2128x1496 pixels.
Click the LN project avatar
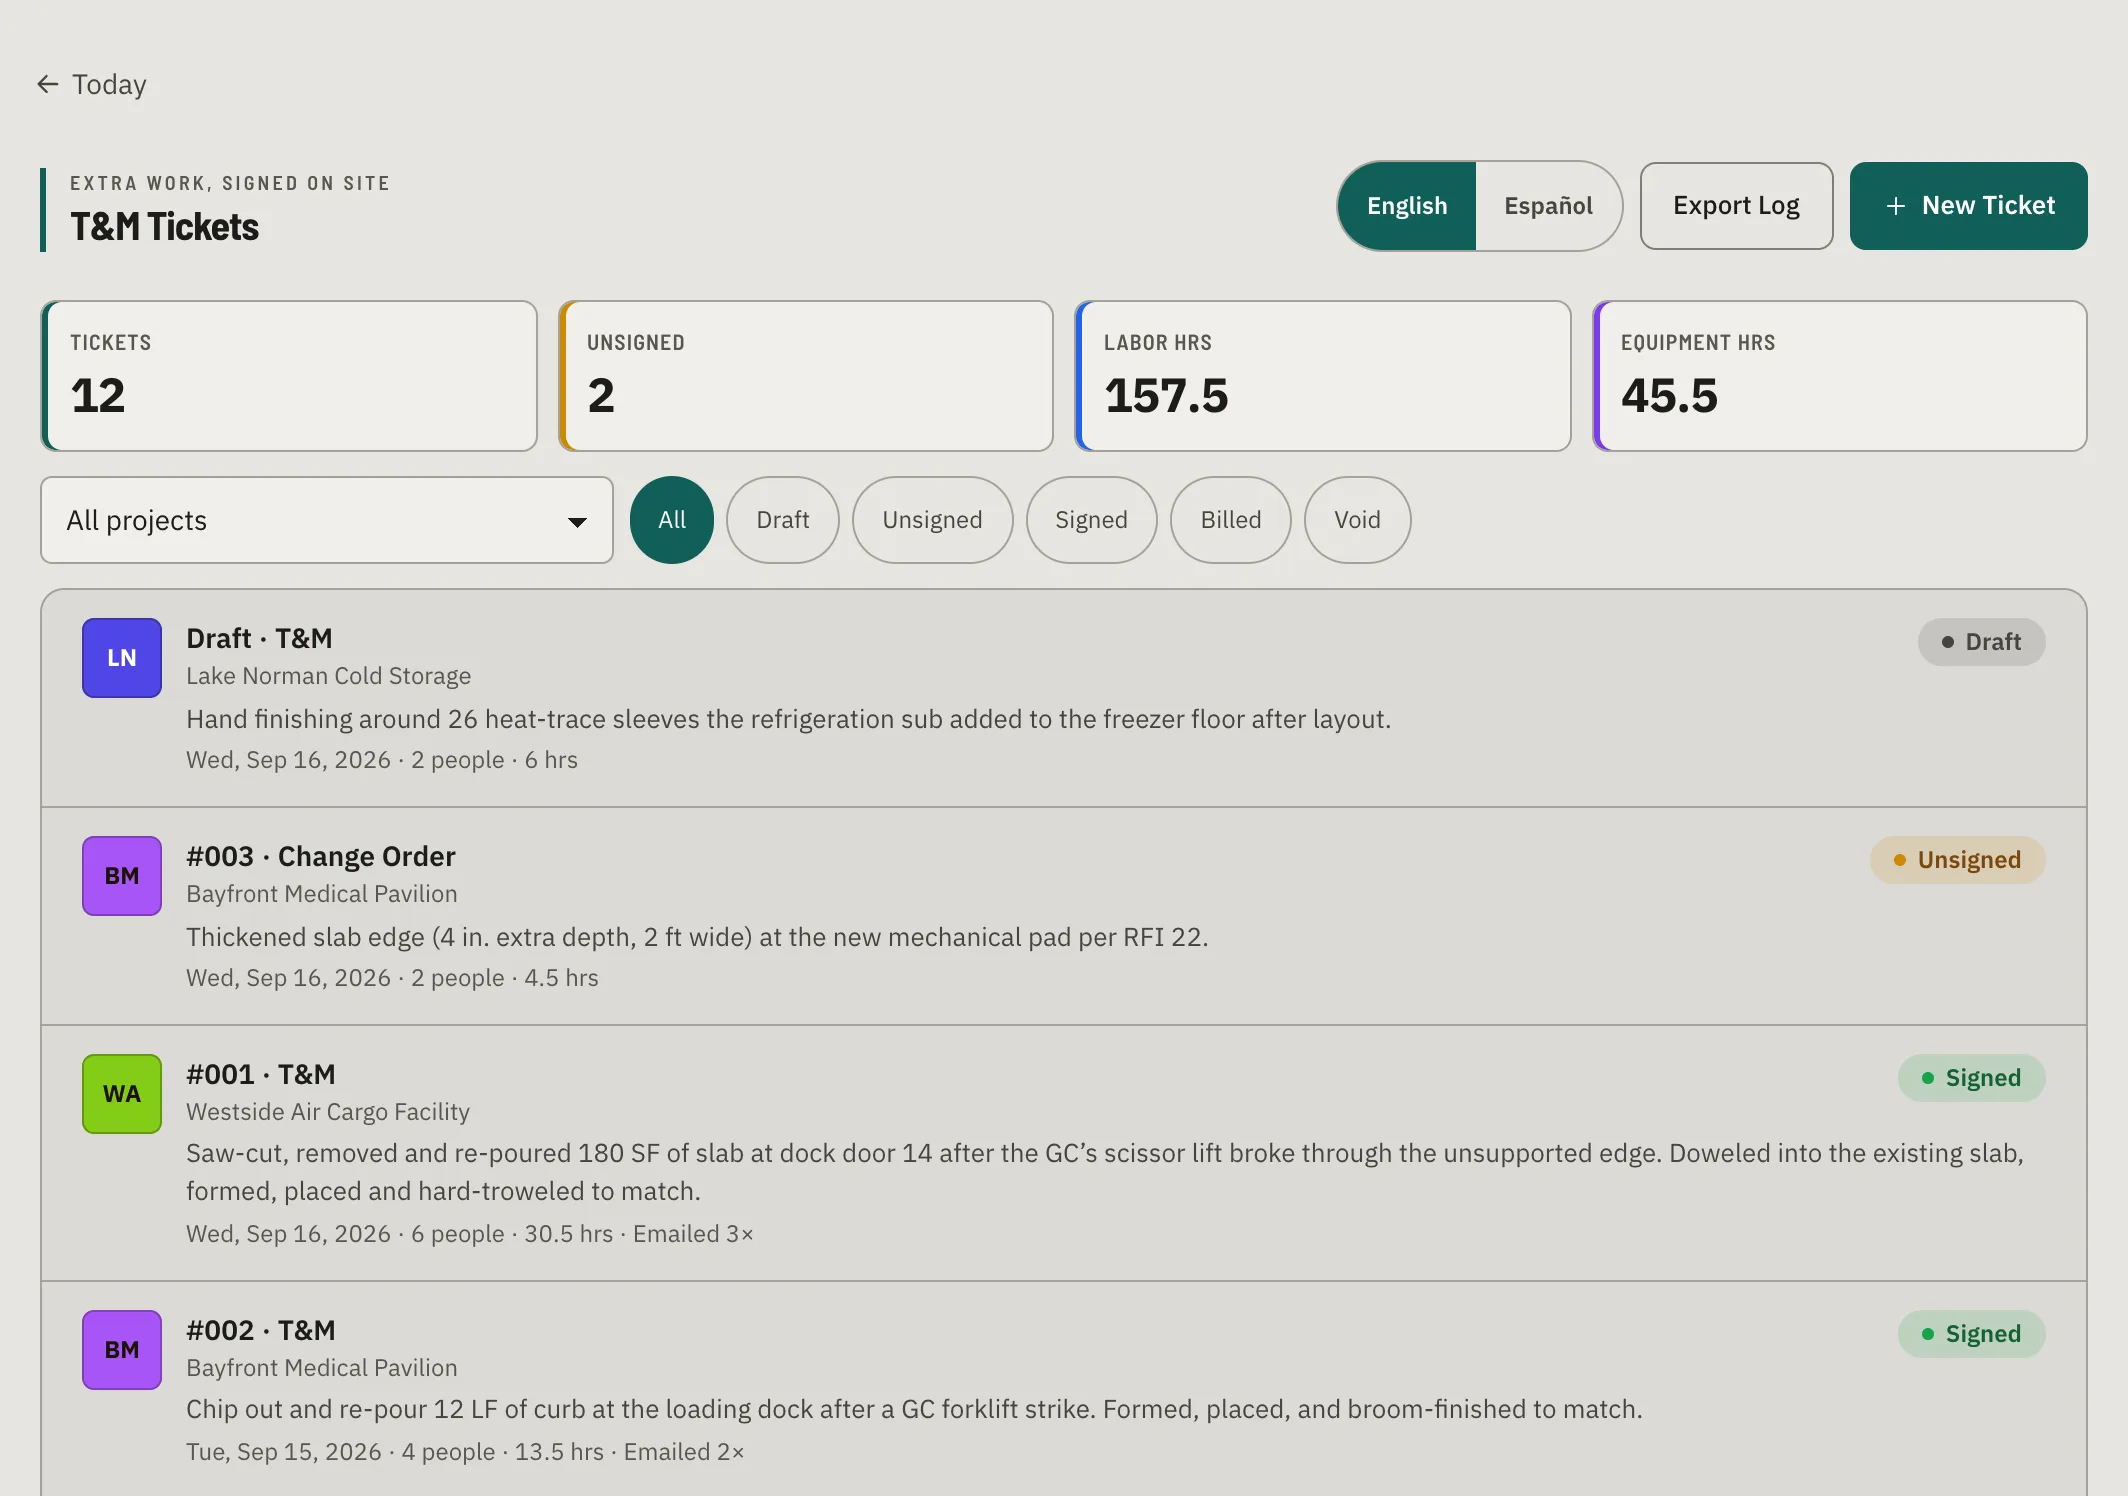click(122, 658)
